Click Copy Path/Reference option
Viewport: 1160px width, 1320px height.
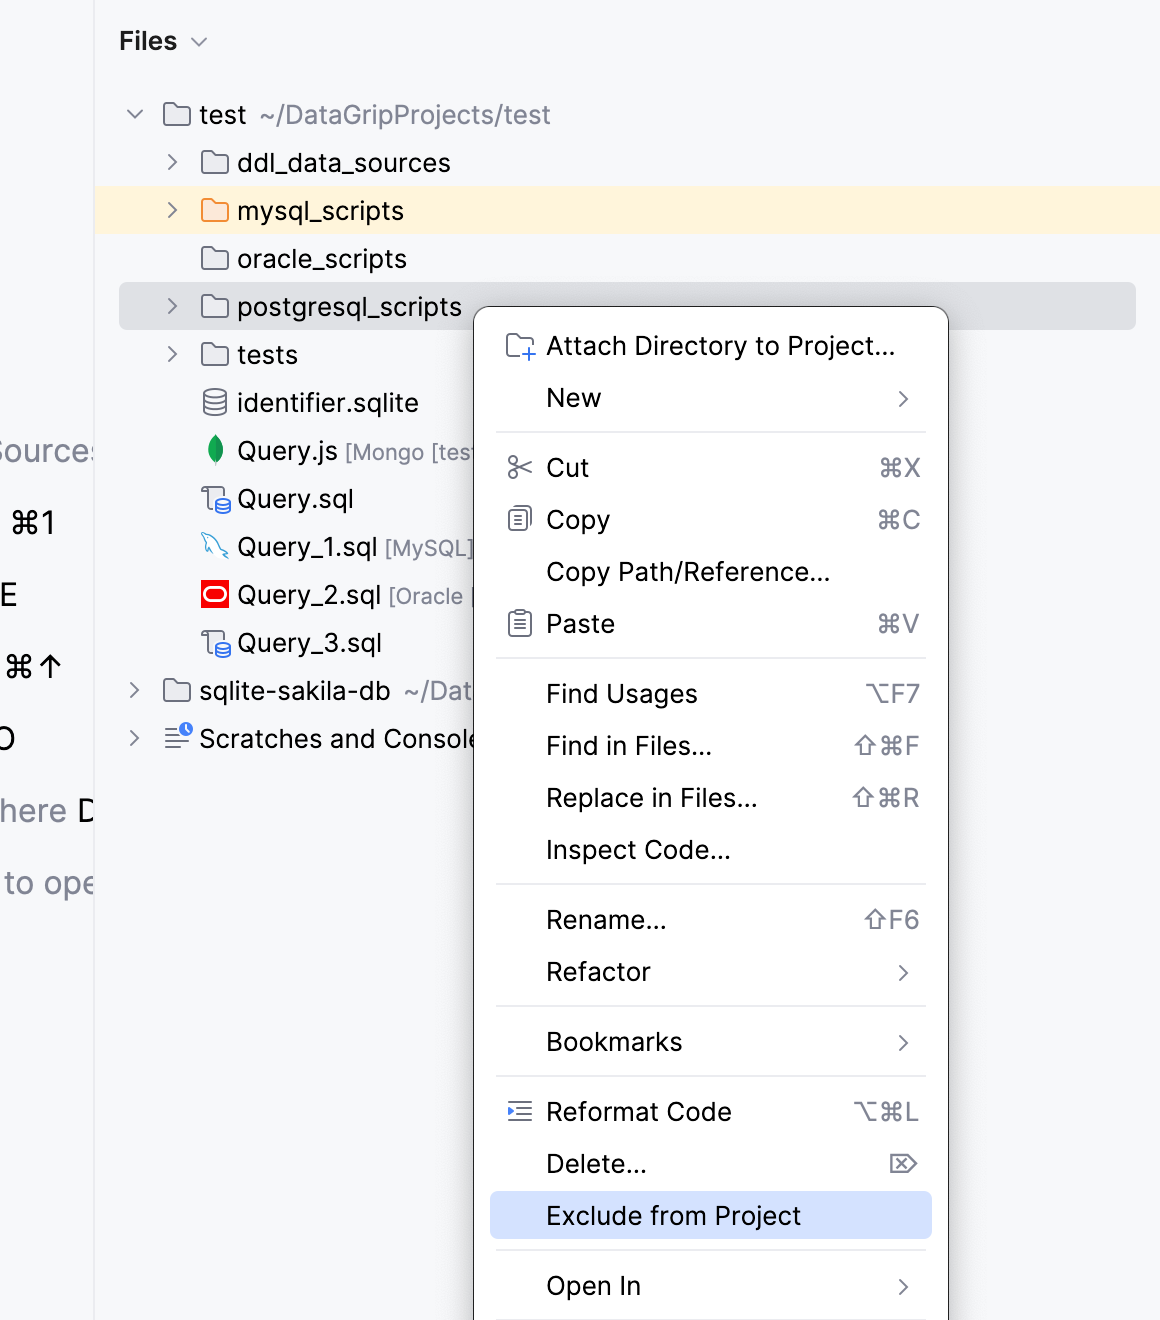[x=688, y=571]
